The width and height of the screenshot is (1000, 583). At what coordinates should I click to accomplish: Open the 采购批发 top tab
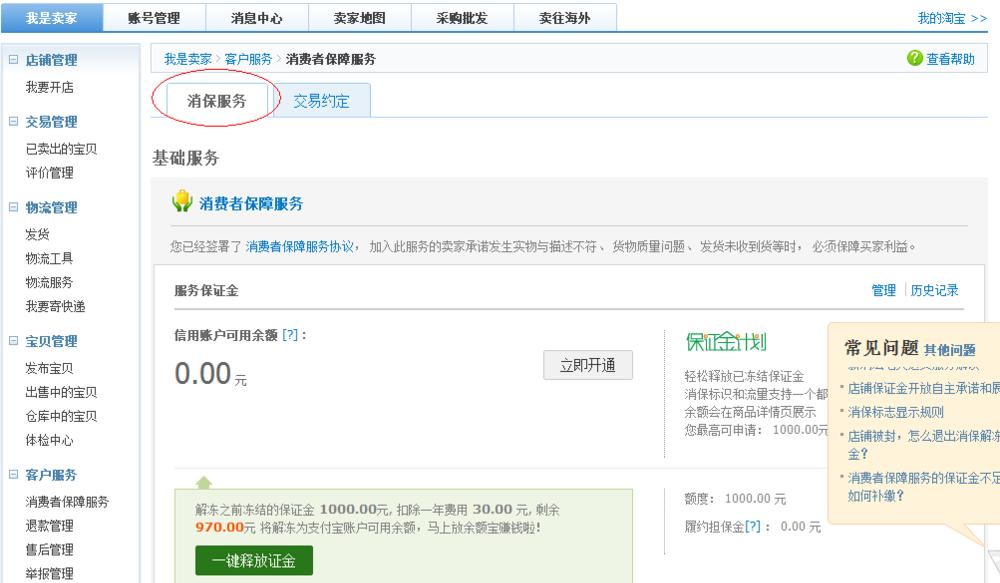pos(462,18)
